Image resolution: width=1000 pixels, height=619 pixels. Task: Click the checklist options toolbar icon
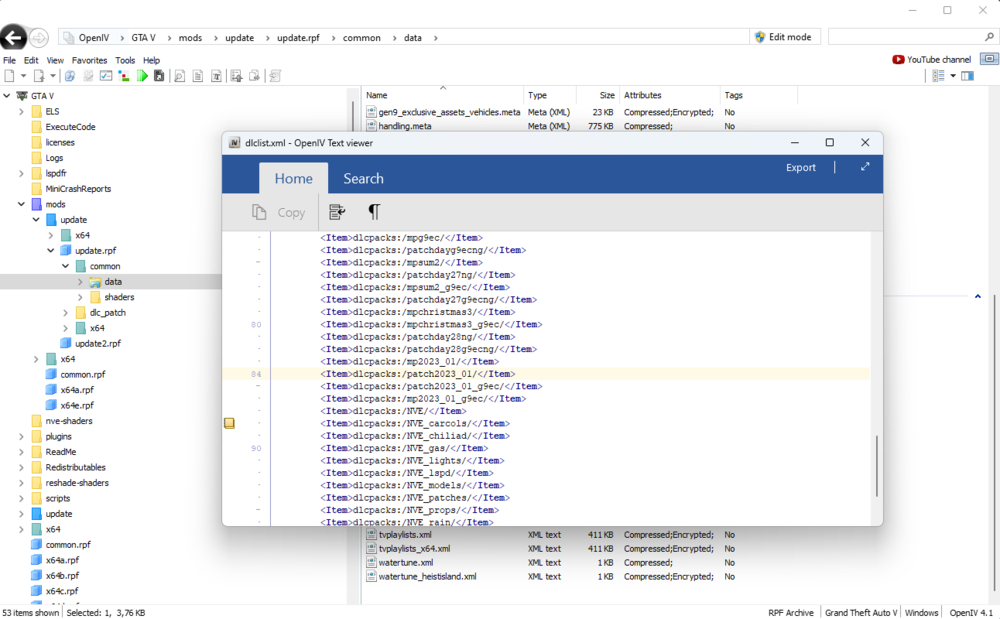click(106, 76)
